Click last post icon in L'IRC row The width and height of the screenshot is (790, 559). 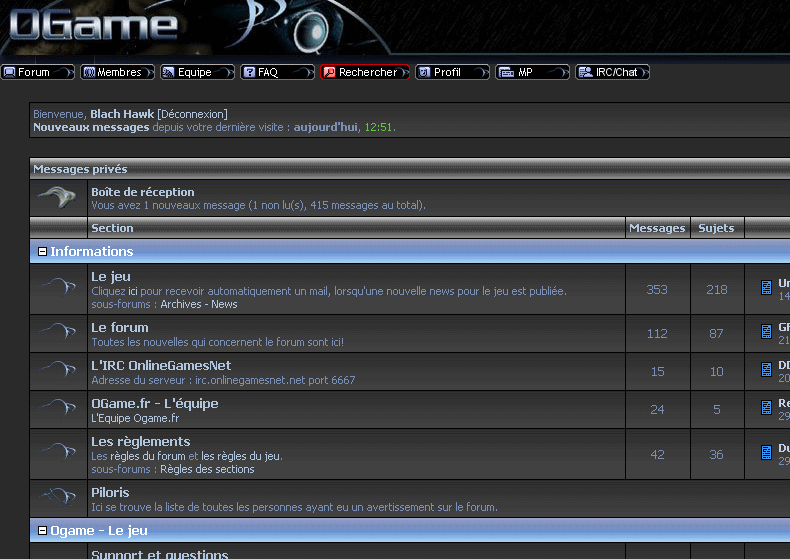[x=766, y=369]
